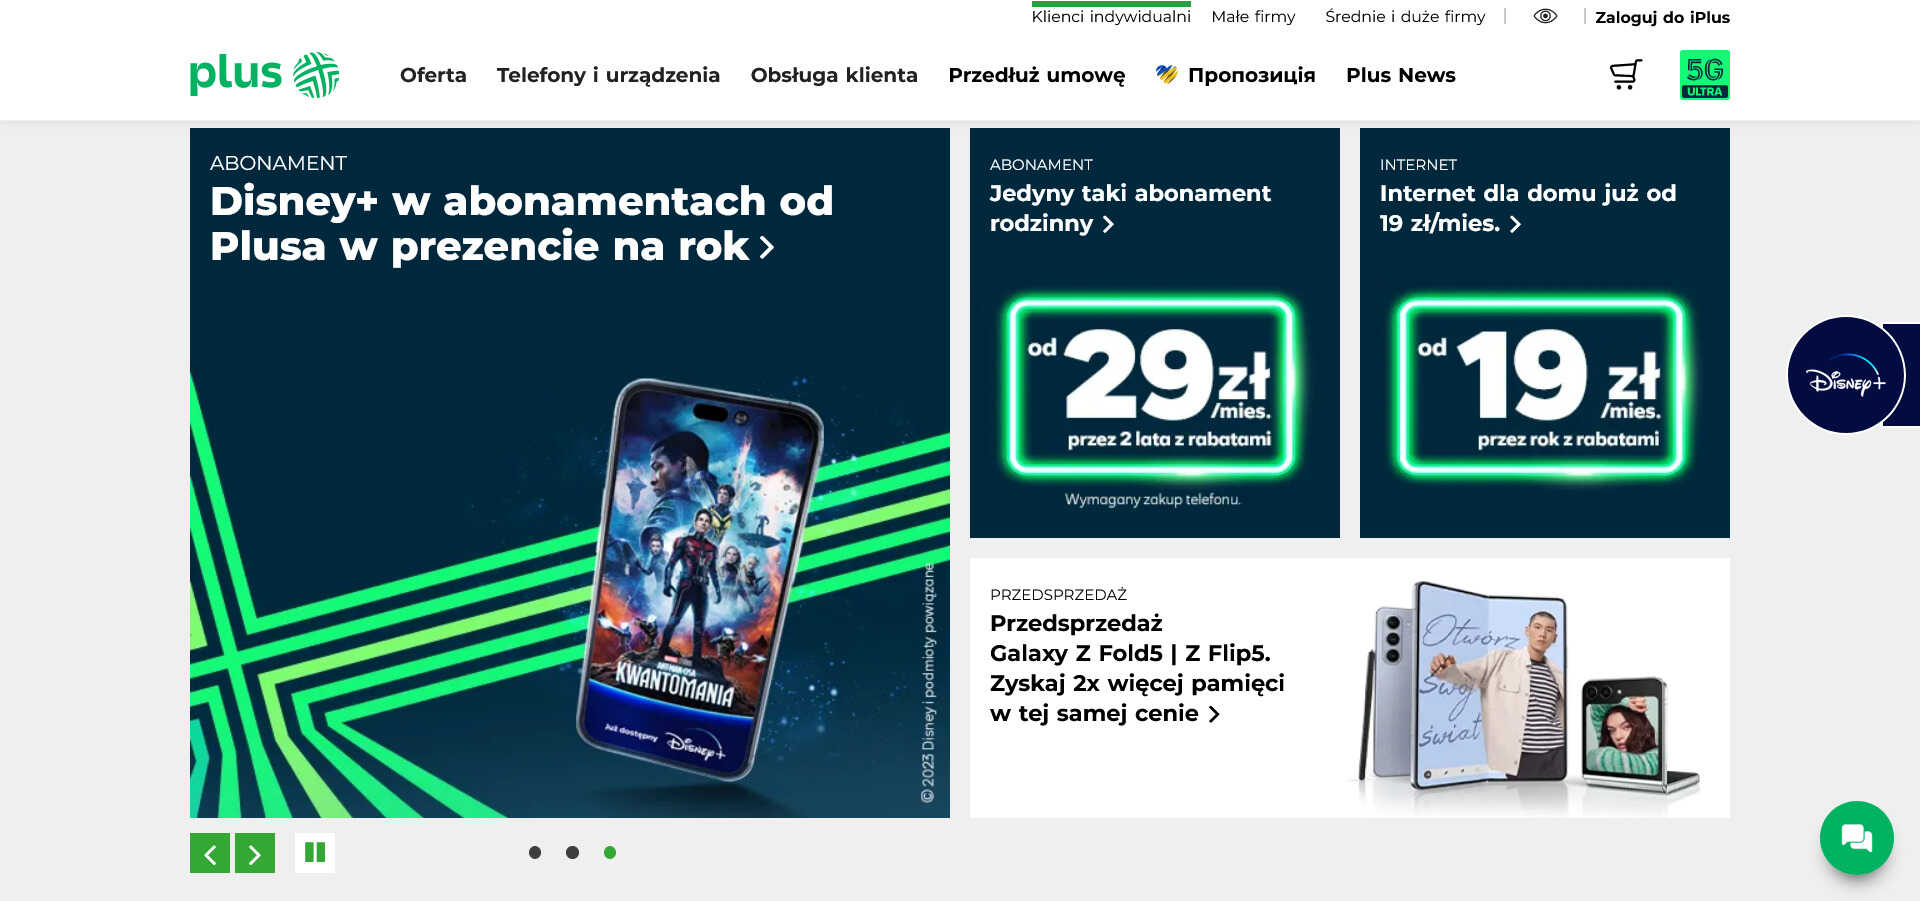Open Przedłuż umowę page
The image size is (1920, 901).
point(1036,75)
